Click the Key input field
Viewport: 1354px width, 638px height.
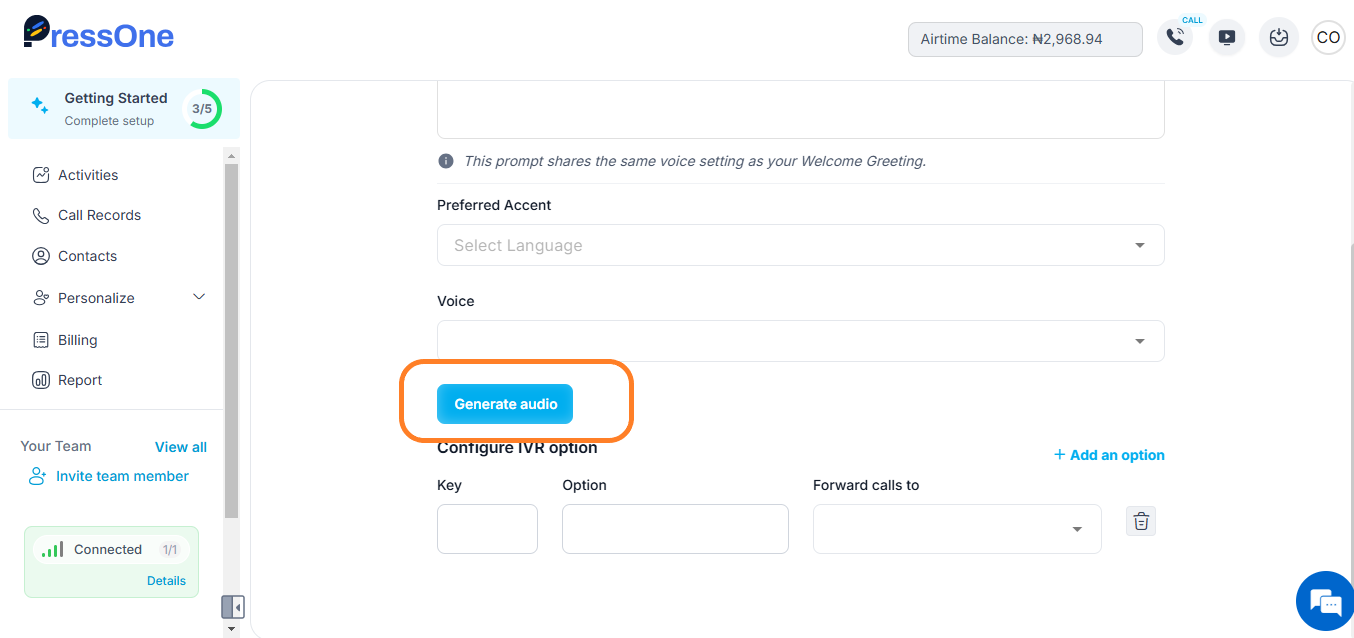487,529
